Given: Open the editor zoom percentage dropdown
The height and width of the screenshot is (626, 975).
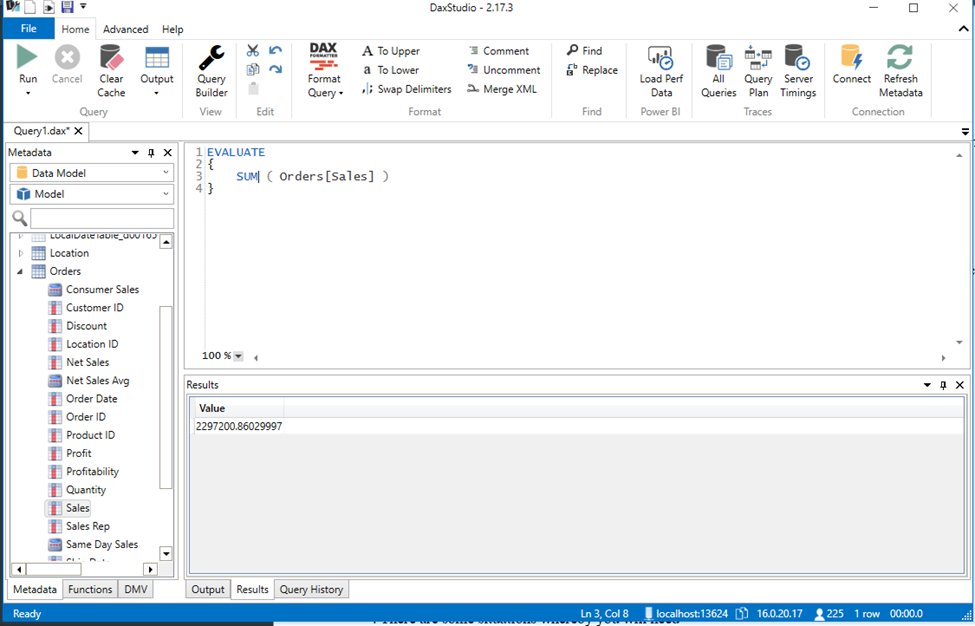Looking at the screenshot, I should [238, 356].
